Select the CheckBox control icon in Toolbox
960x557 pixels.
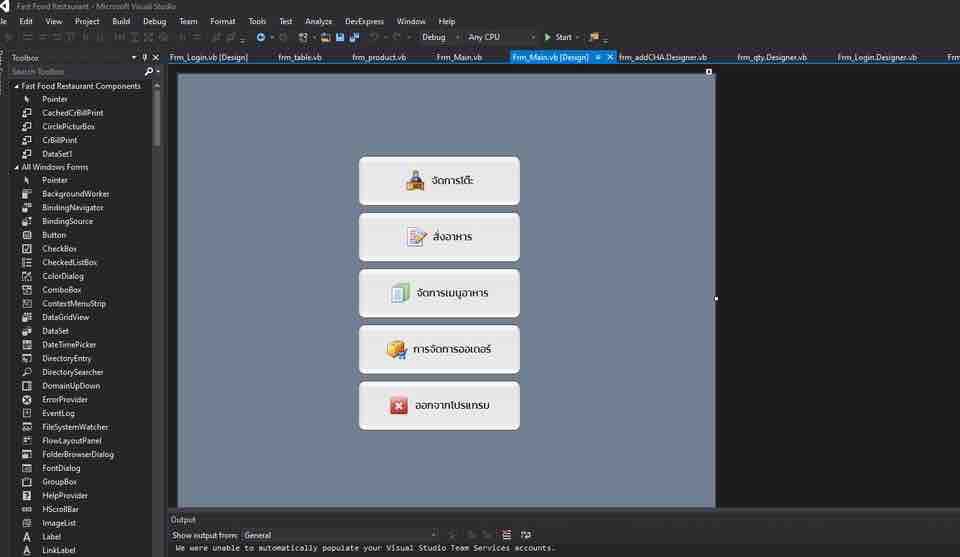pyautogui.click(x=27, y=249)
